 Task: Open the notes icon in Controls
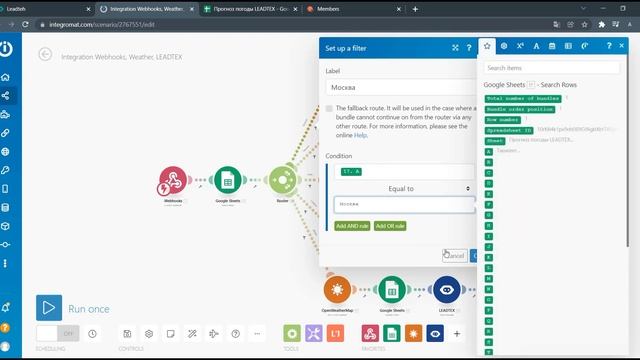[x=171, y=333]
